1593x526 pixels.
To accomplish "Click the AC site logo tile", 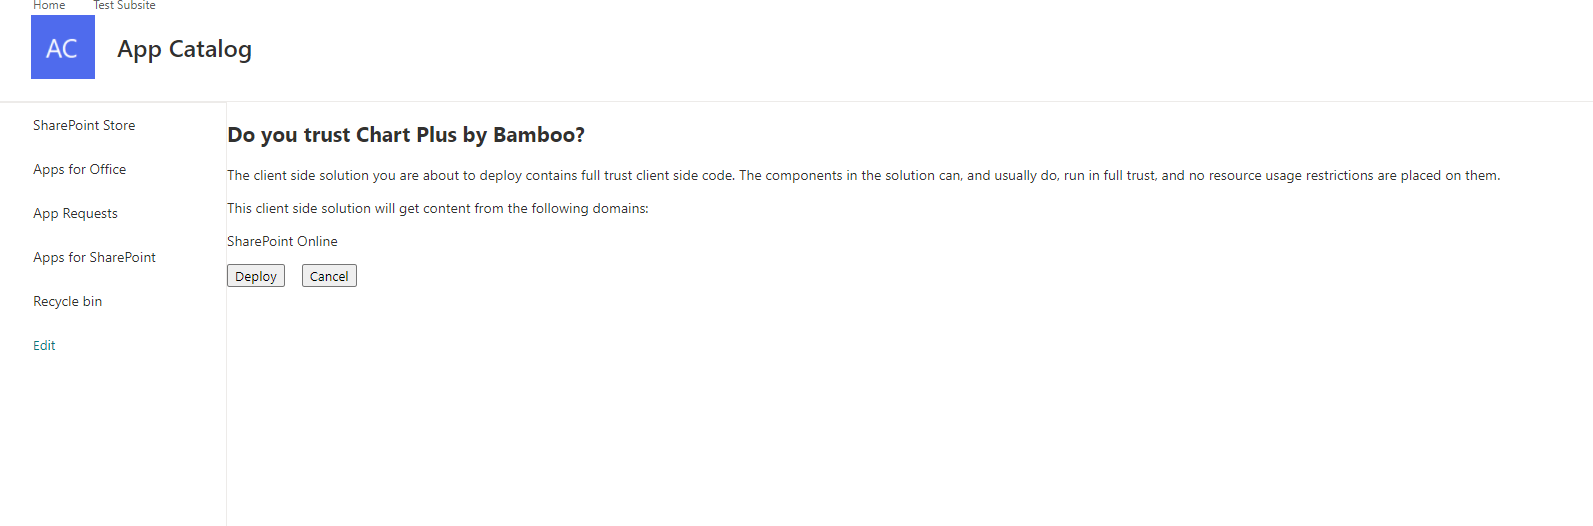I will pos(62,47).
